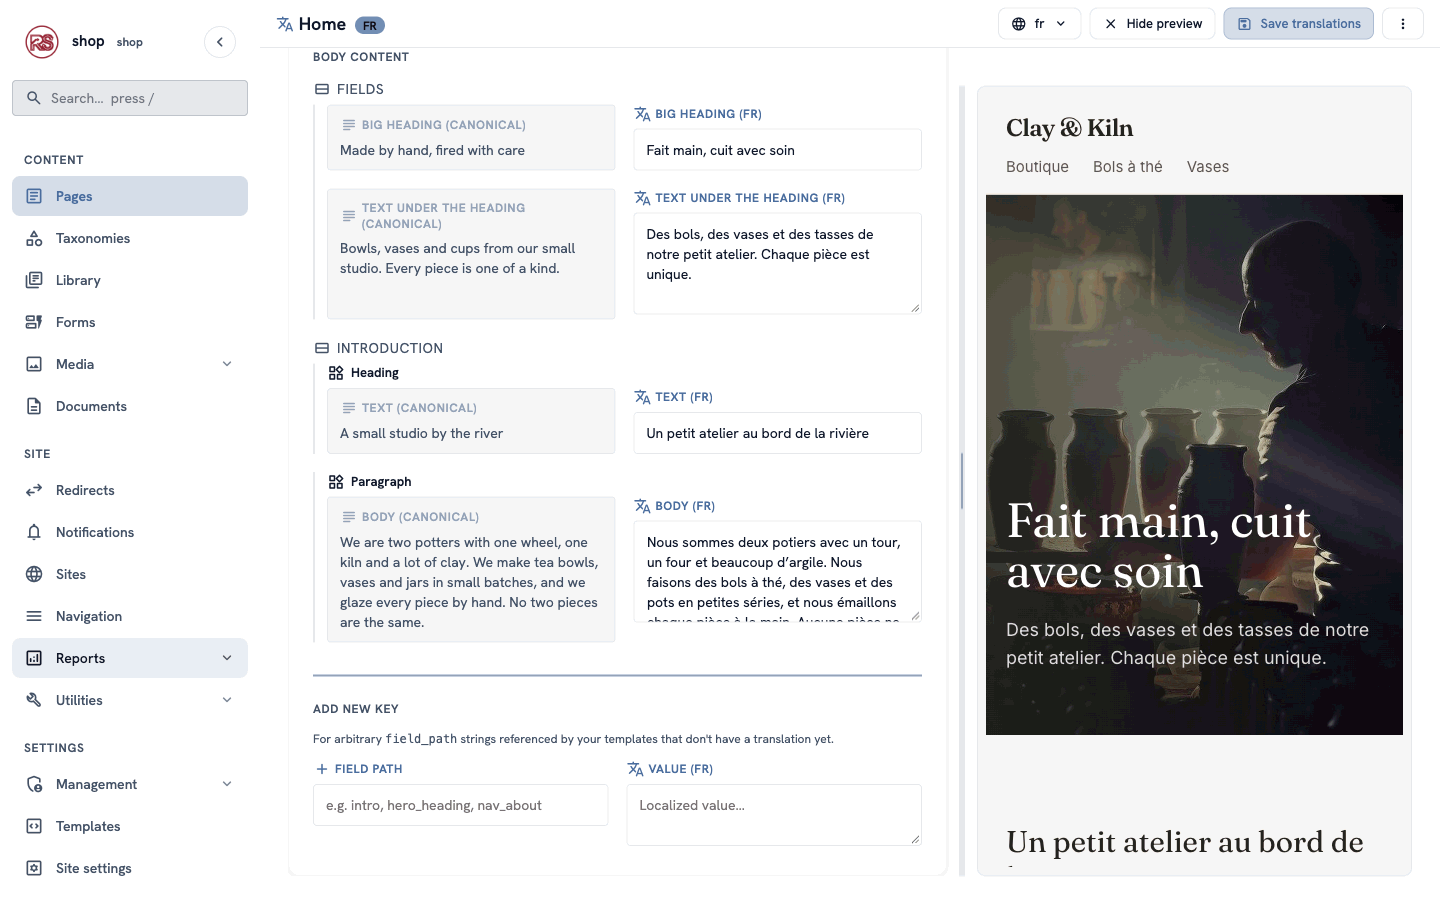1440x900 pixels.
Task: Click the Search input field
Action: click(130, 98)
